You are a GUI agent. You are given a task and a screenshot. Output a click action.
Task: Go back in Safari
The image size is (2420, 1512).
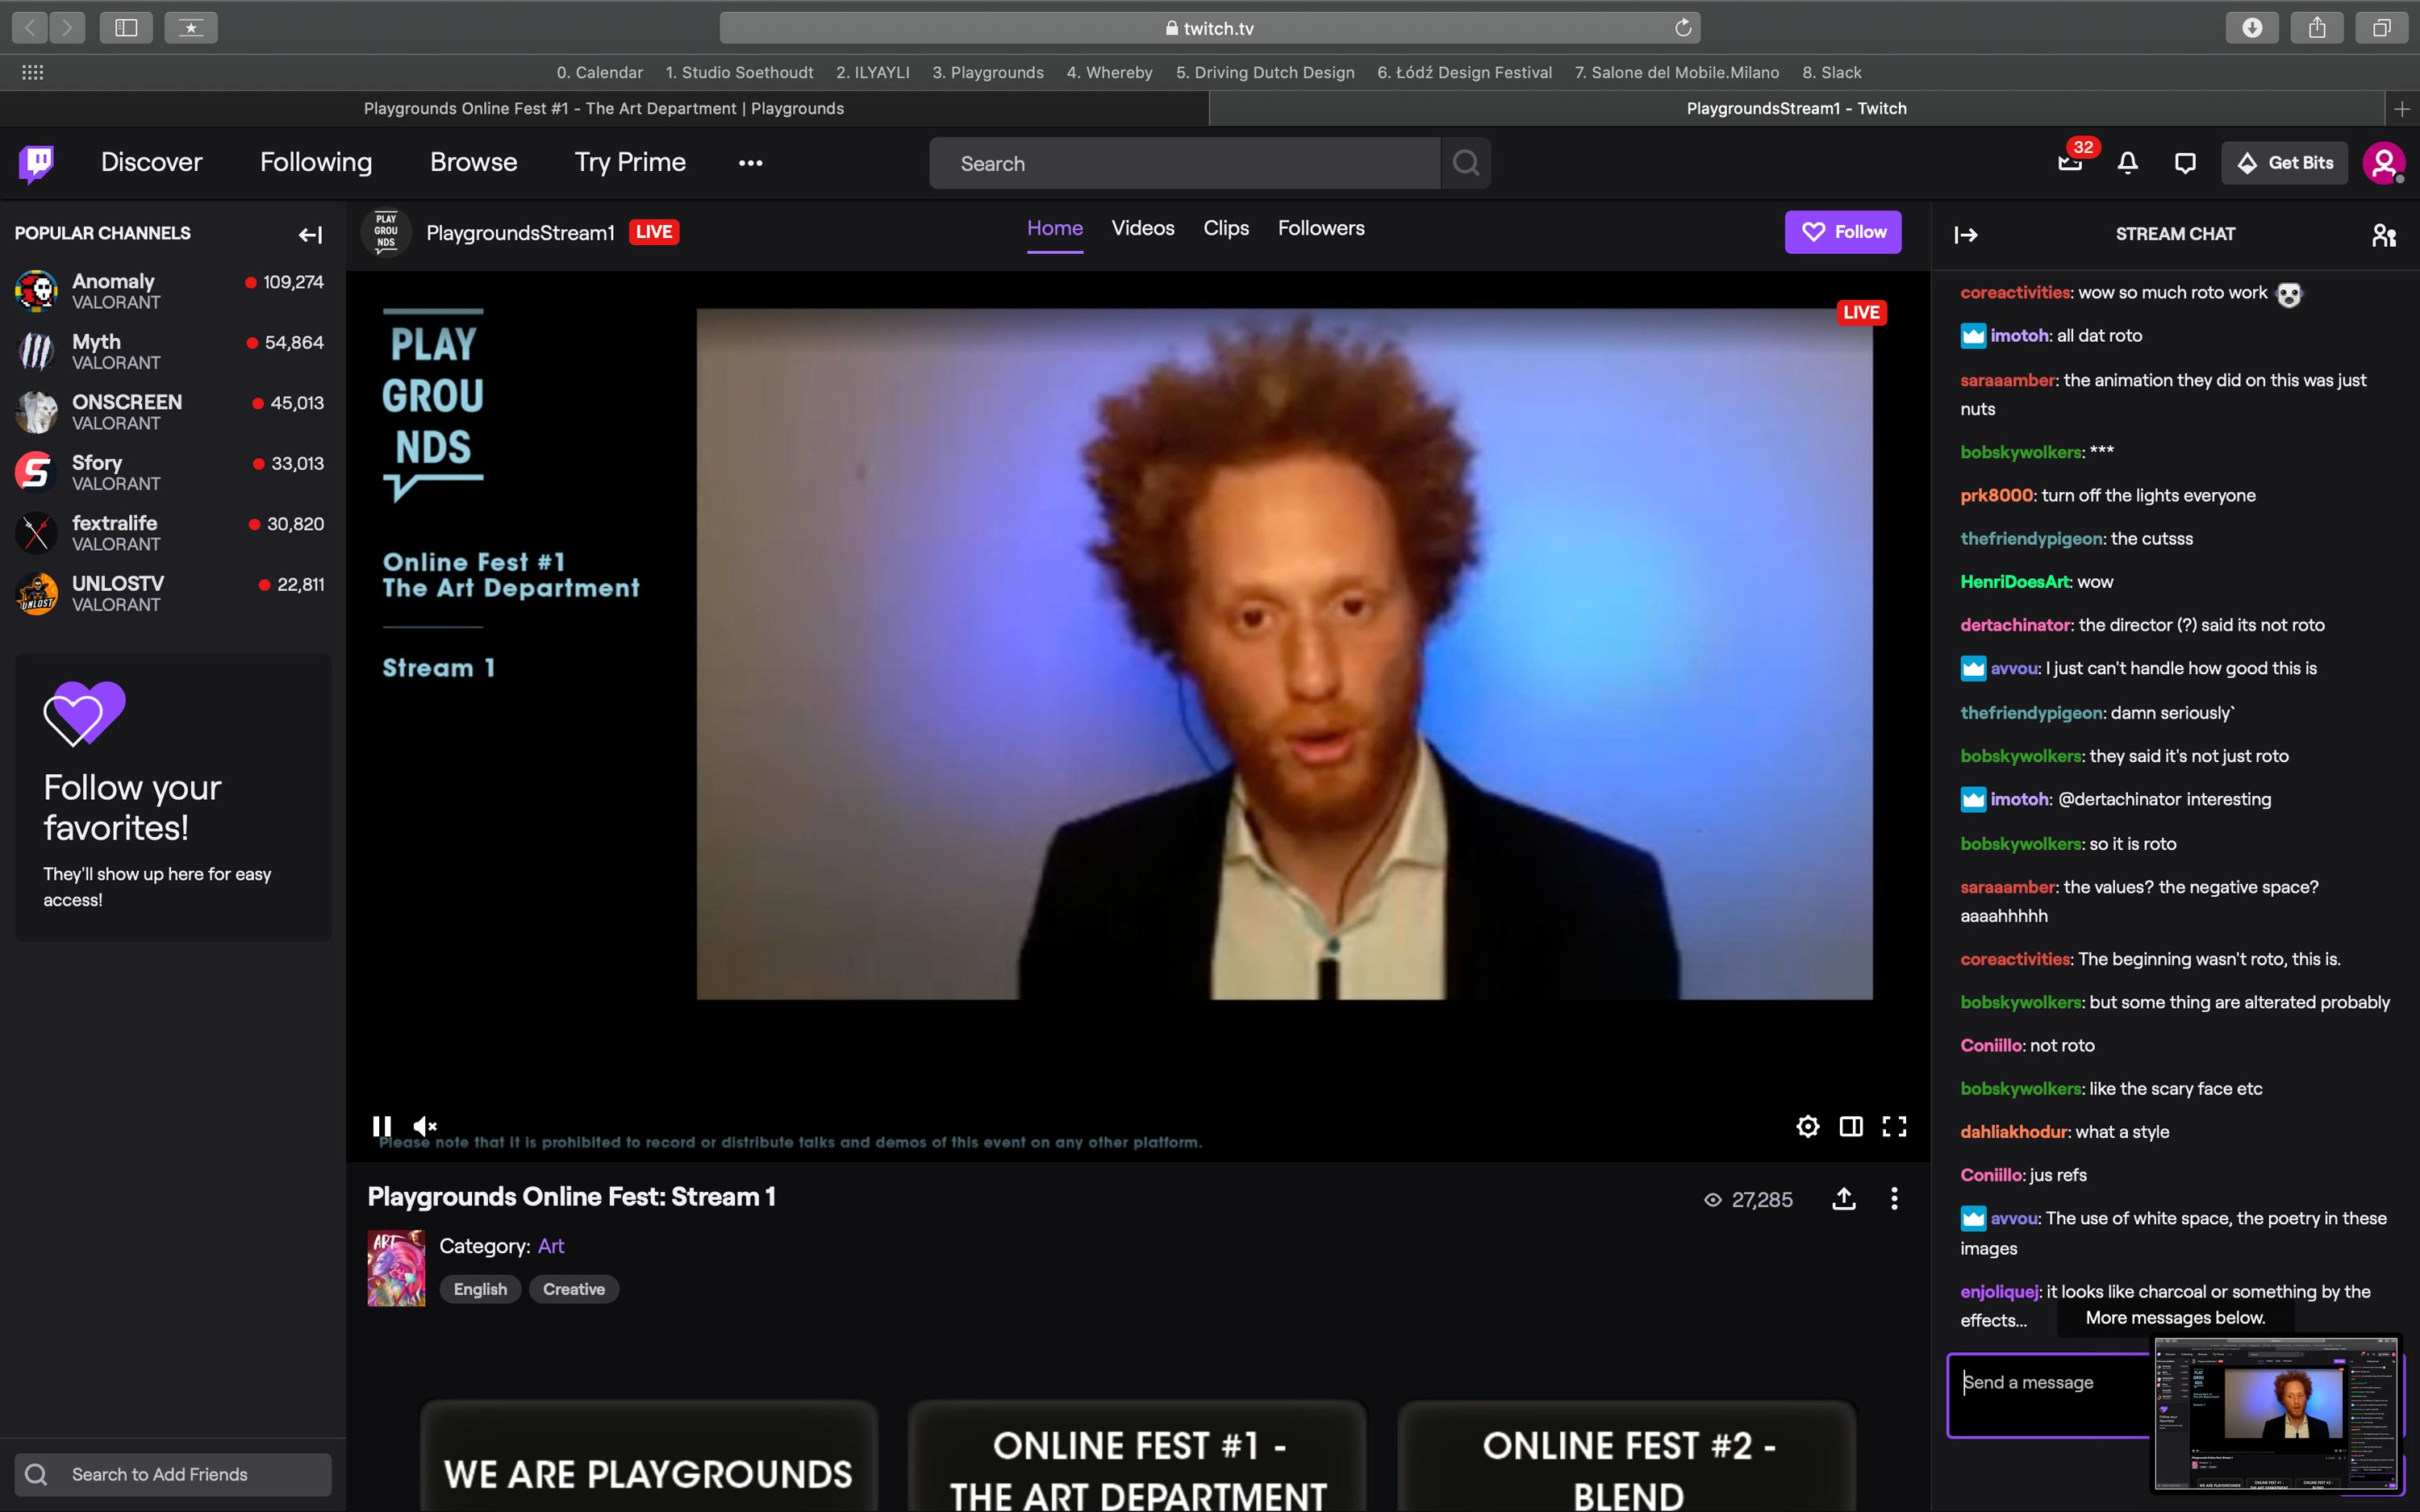coord(30,28)
